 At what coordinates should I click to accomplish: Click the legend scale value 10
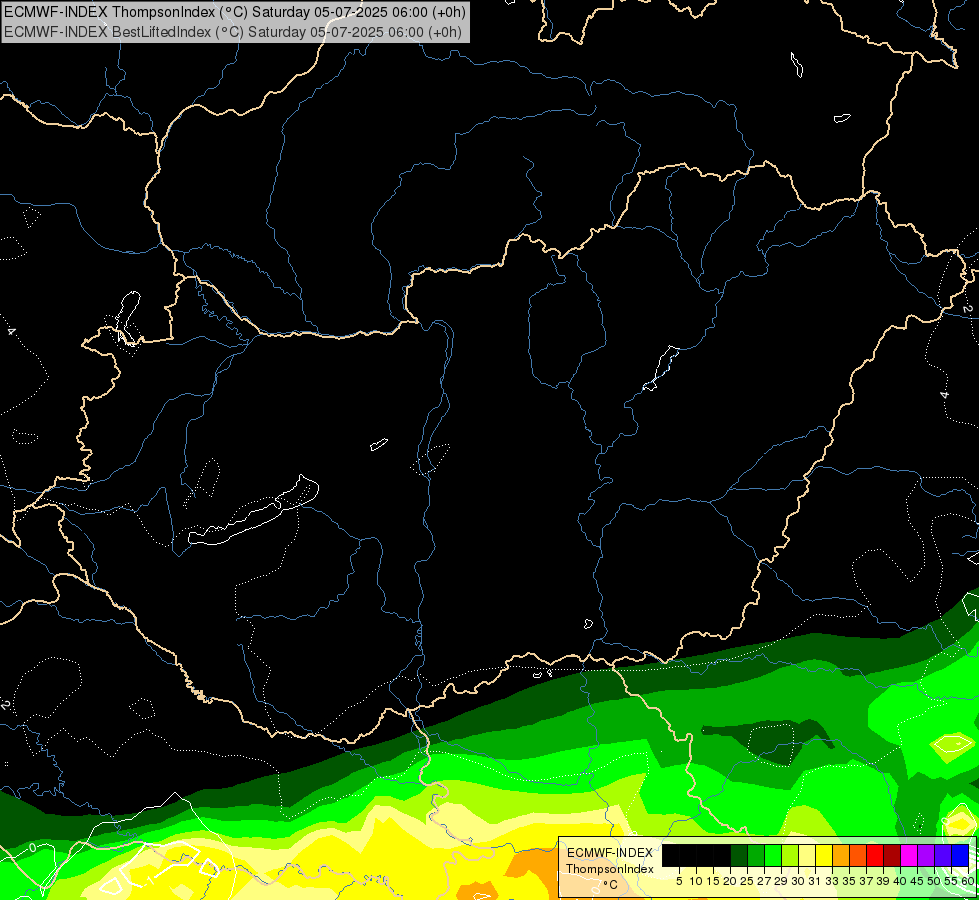tap(696, 881)
